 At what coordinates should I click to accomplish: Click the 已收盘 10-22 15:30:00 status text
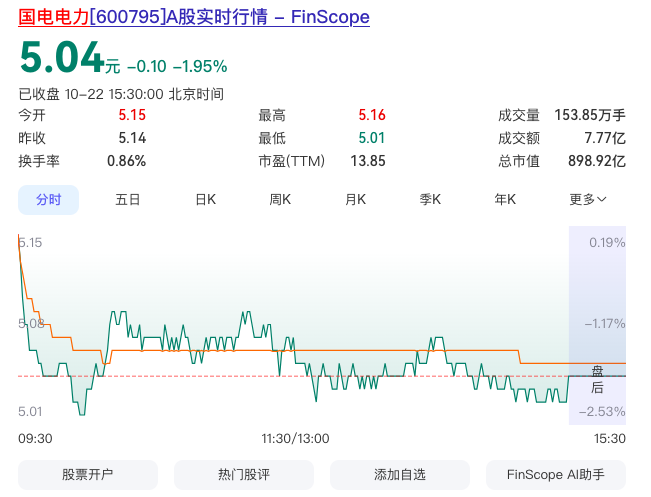[x=121, y=94]
